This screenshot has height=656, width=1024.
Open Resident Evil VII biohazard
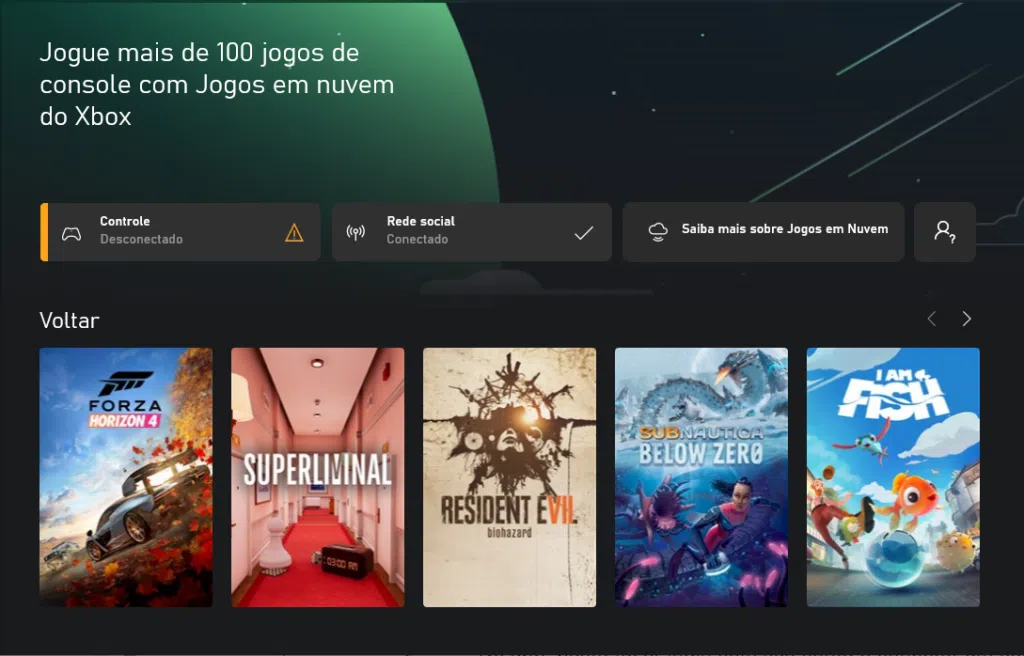click(x=509, y=477)
